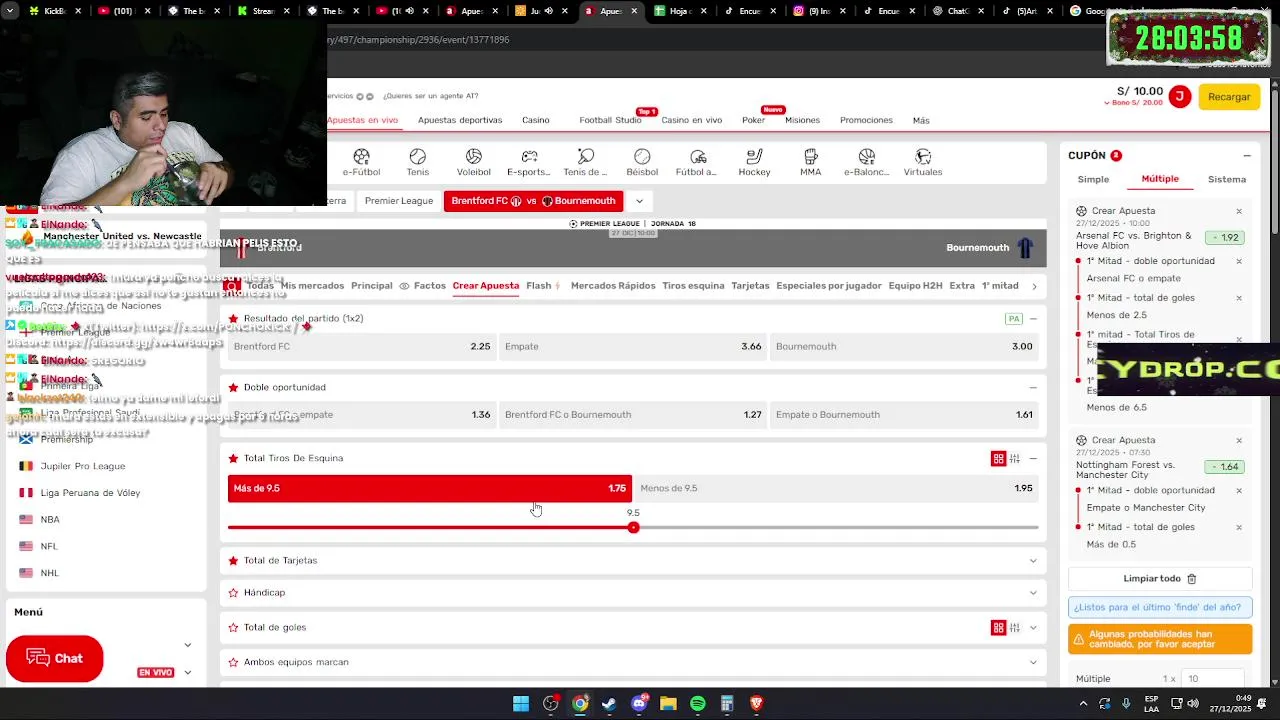This screenshot has width=1280, height=720.
Task: Open the e-Baloncesto sport icon
Action: point(867,157)
